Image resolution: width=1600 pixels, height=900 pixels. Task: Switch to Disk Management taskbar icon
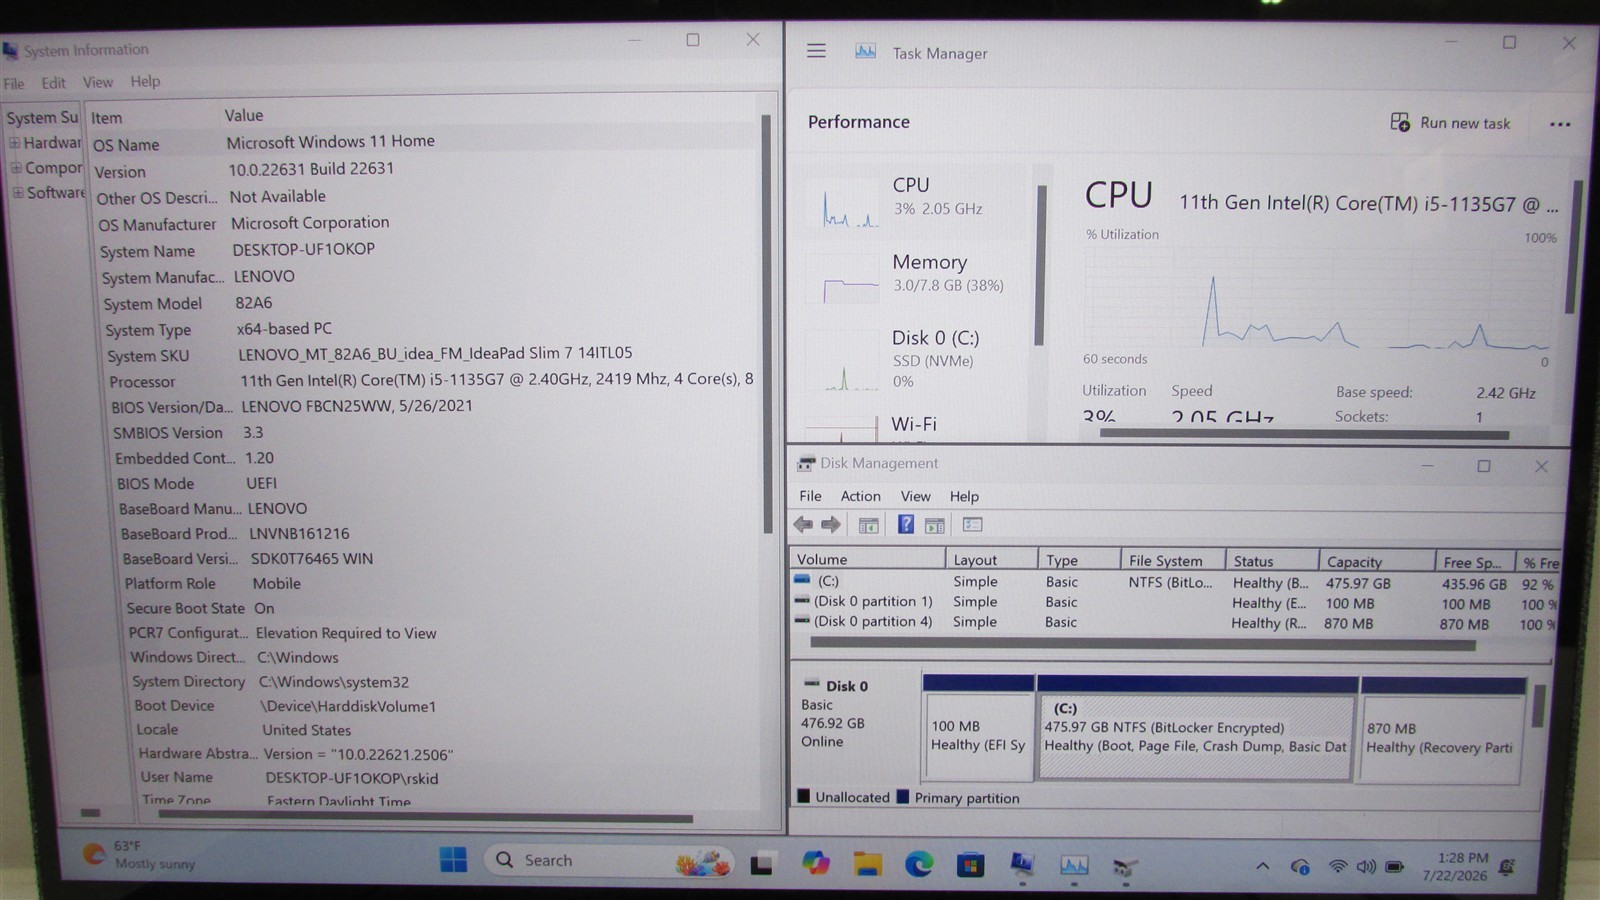[x=1126, y=866]
